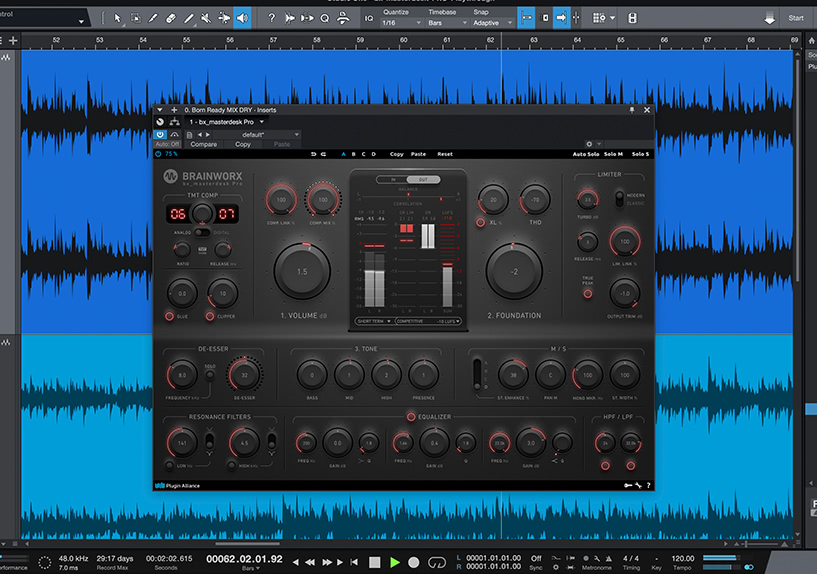Stop playback in transport
Viewport: 817px width, 574px height.
[375, 563]
